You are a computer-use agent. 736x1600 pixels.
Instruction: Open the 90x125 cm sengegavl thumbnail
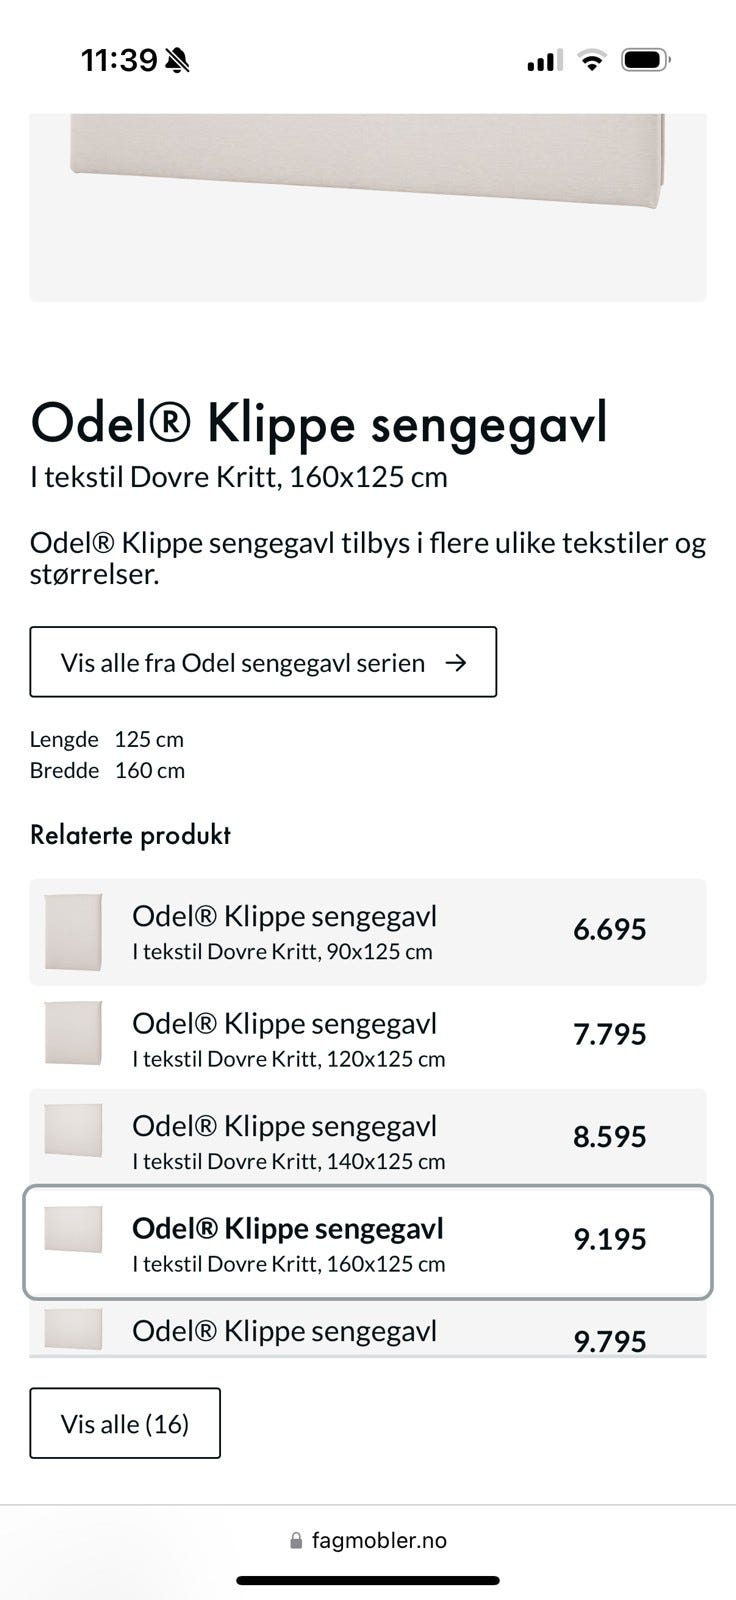click(73, 931)
